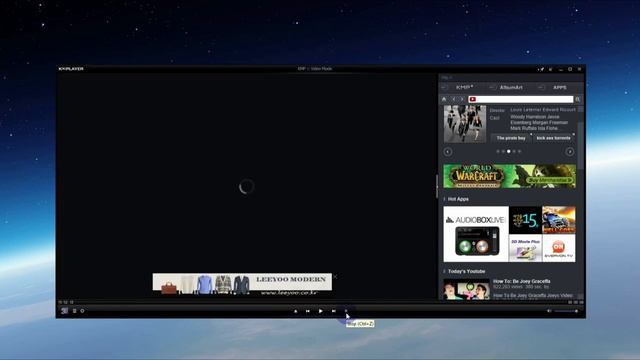Click the Joey Graceffa video thumbnail
The width and height of the screenshot is (640, 360).
[x=467, y=289]
